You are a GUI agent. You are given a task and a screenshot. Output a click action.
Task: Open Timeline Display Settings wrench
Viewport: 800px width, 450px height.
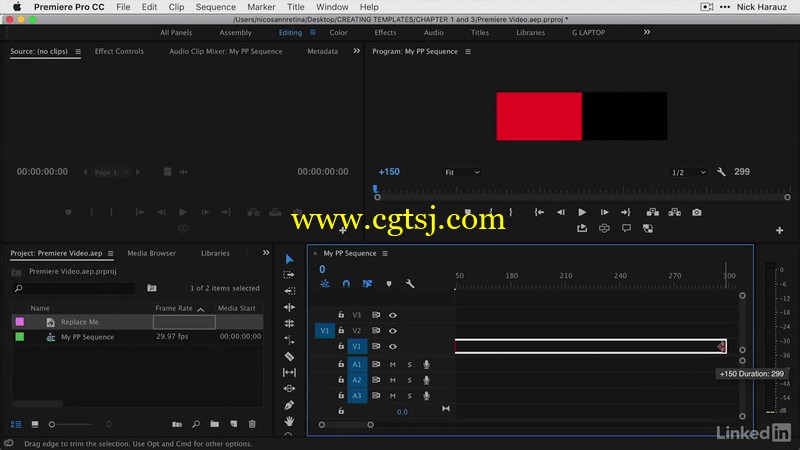point(410,284)
